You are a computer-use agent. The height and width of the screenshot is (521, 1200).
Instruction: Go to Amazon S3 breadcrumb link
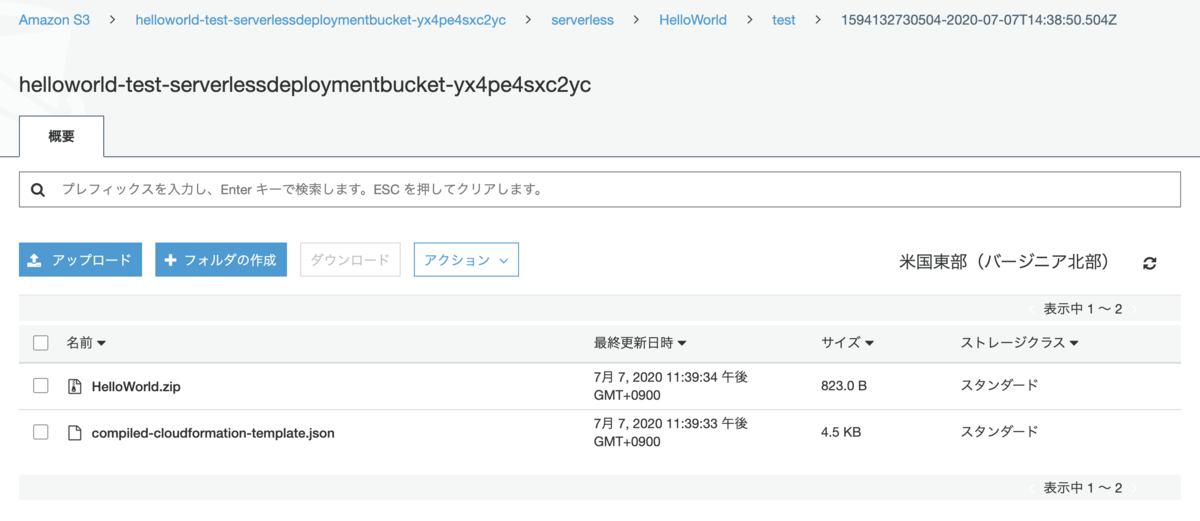pos(54,19)
